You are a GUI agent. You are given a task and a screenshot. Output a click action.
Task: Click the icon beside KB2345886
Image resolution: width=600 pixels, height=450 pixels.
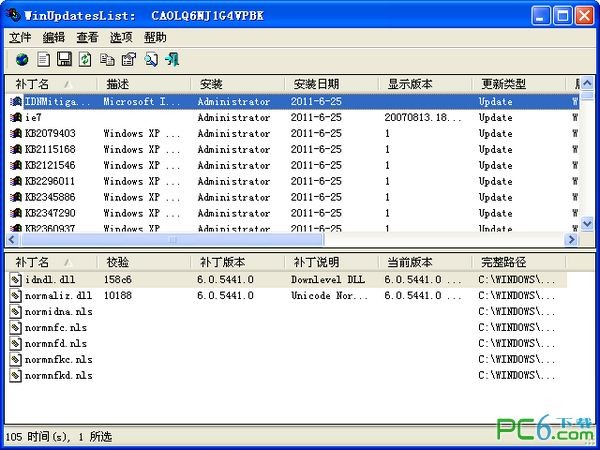pos(16,197)
